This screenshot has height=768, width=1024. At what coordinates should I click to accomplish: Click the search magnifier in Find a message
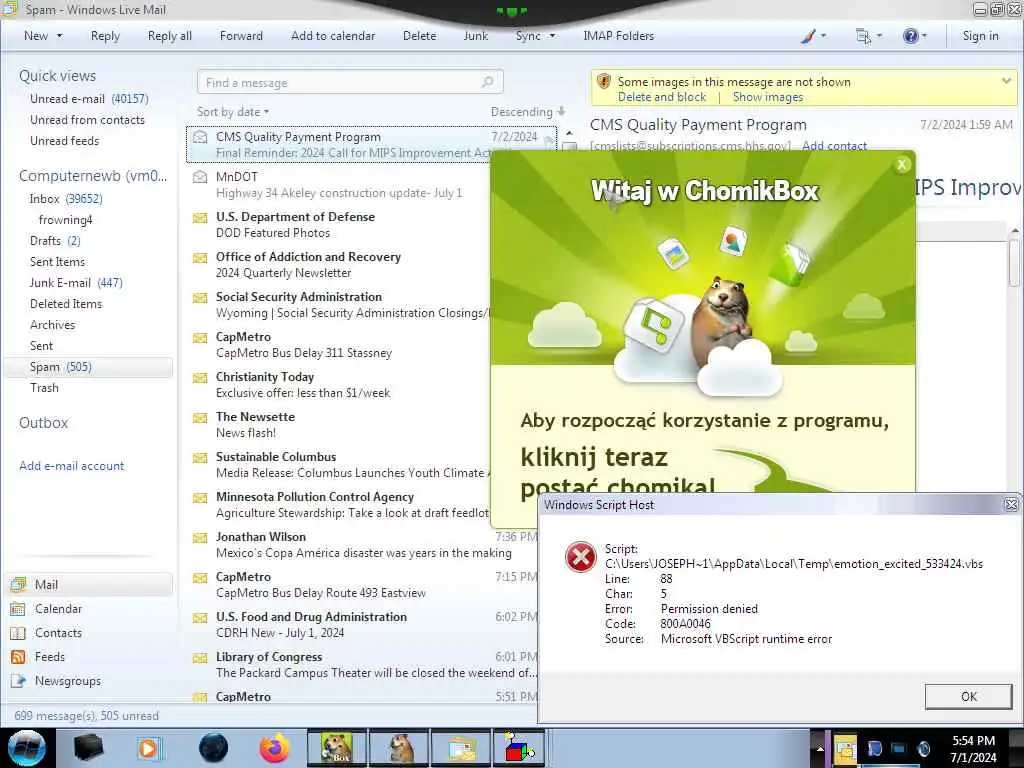coord(487,82)
